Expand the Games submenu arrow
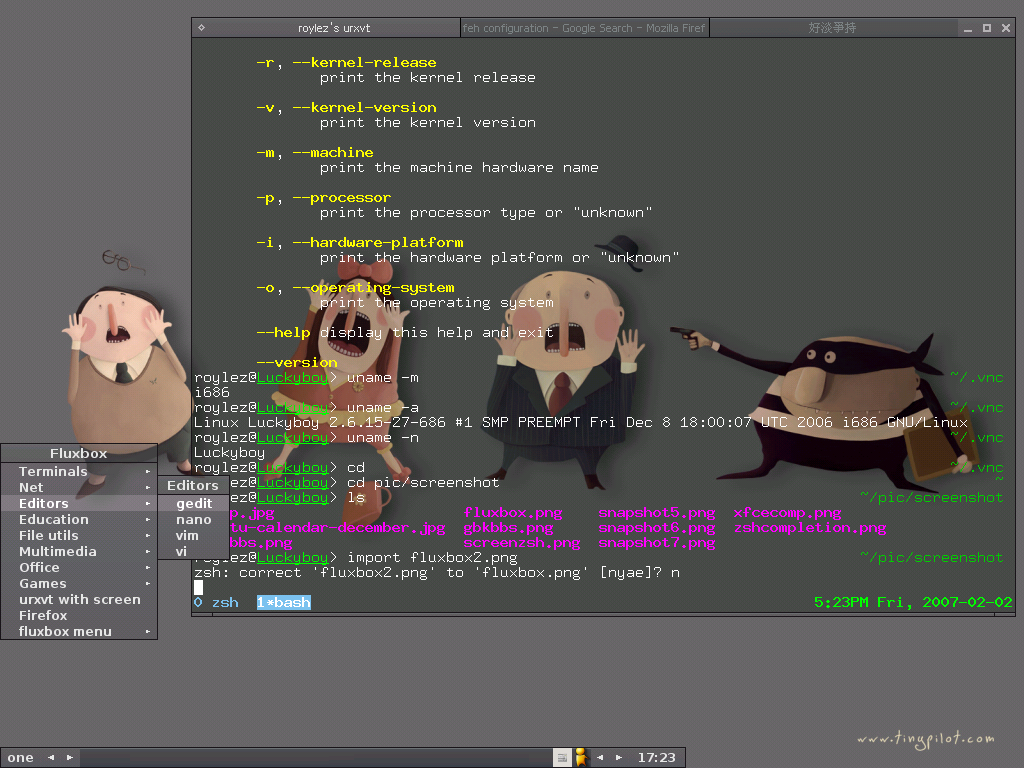Viewport: 1024px width, 768px height. [148, 584]
